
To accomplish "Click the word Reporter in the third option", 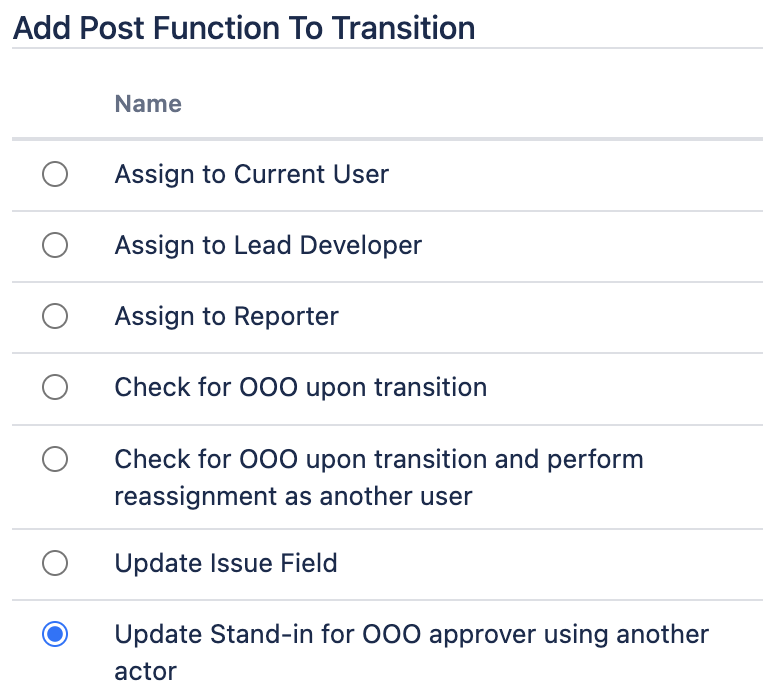I will coord(286,317).
